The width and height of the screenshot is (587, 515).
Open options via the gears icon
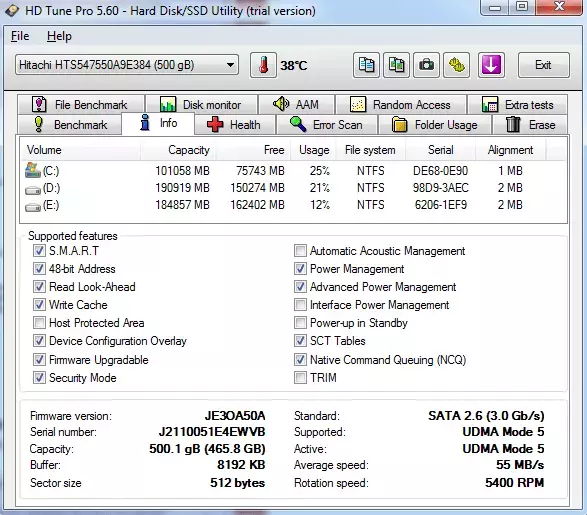click(x=456, y=65)
